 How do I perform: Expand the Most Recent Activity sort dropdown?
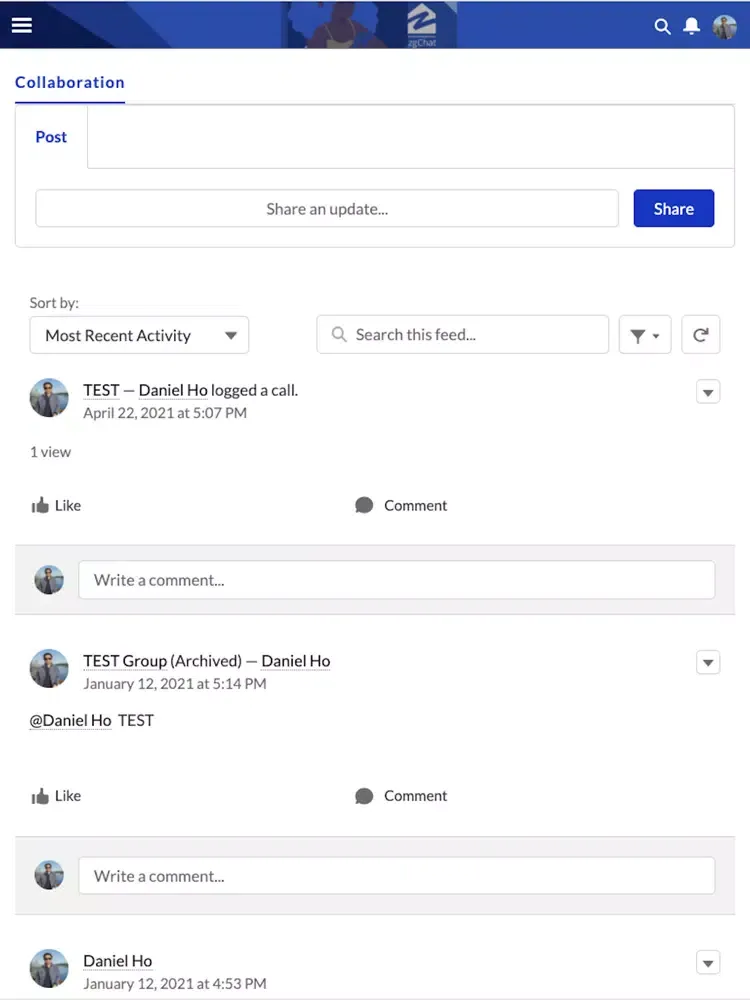(139, 335)
